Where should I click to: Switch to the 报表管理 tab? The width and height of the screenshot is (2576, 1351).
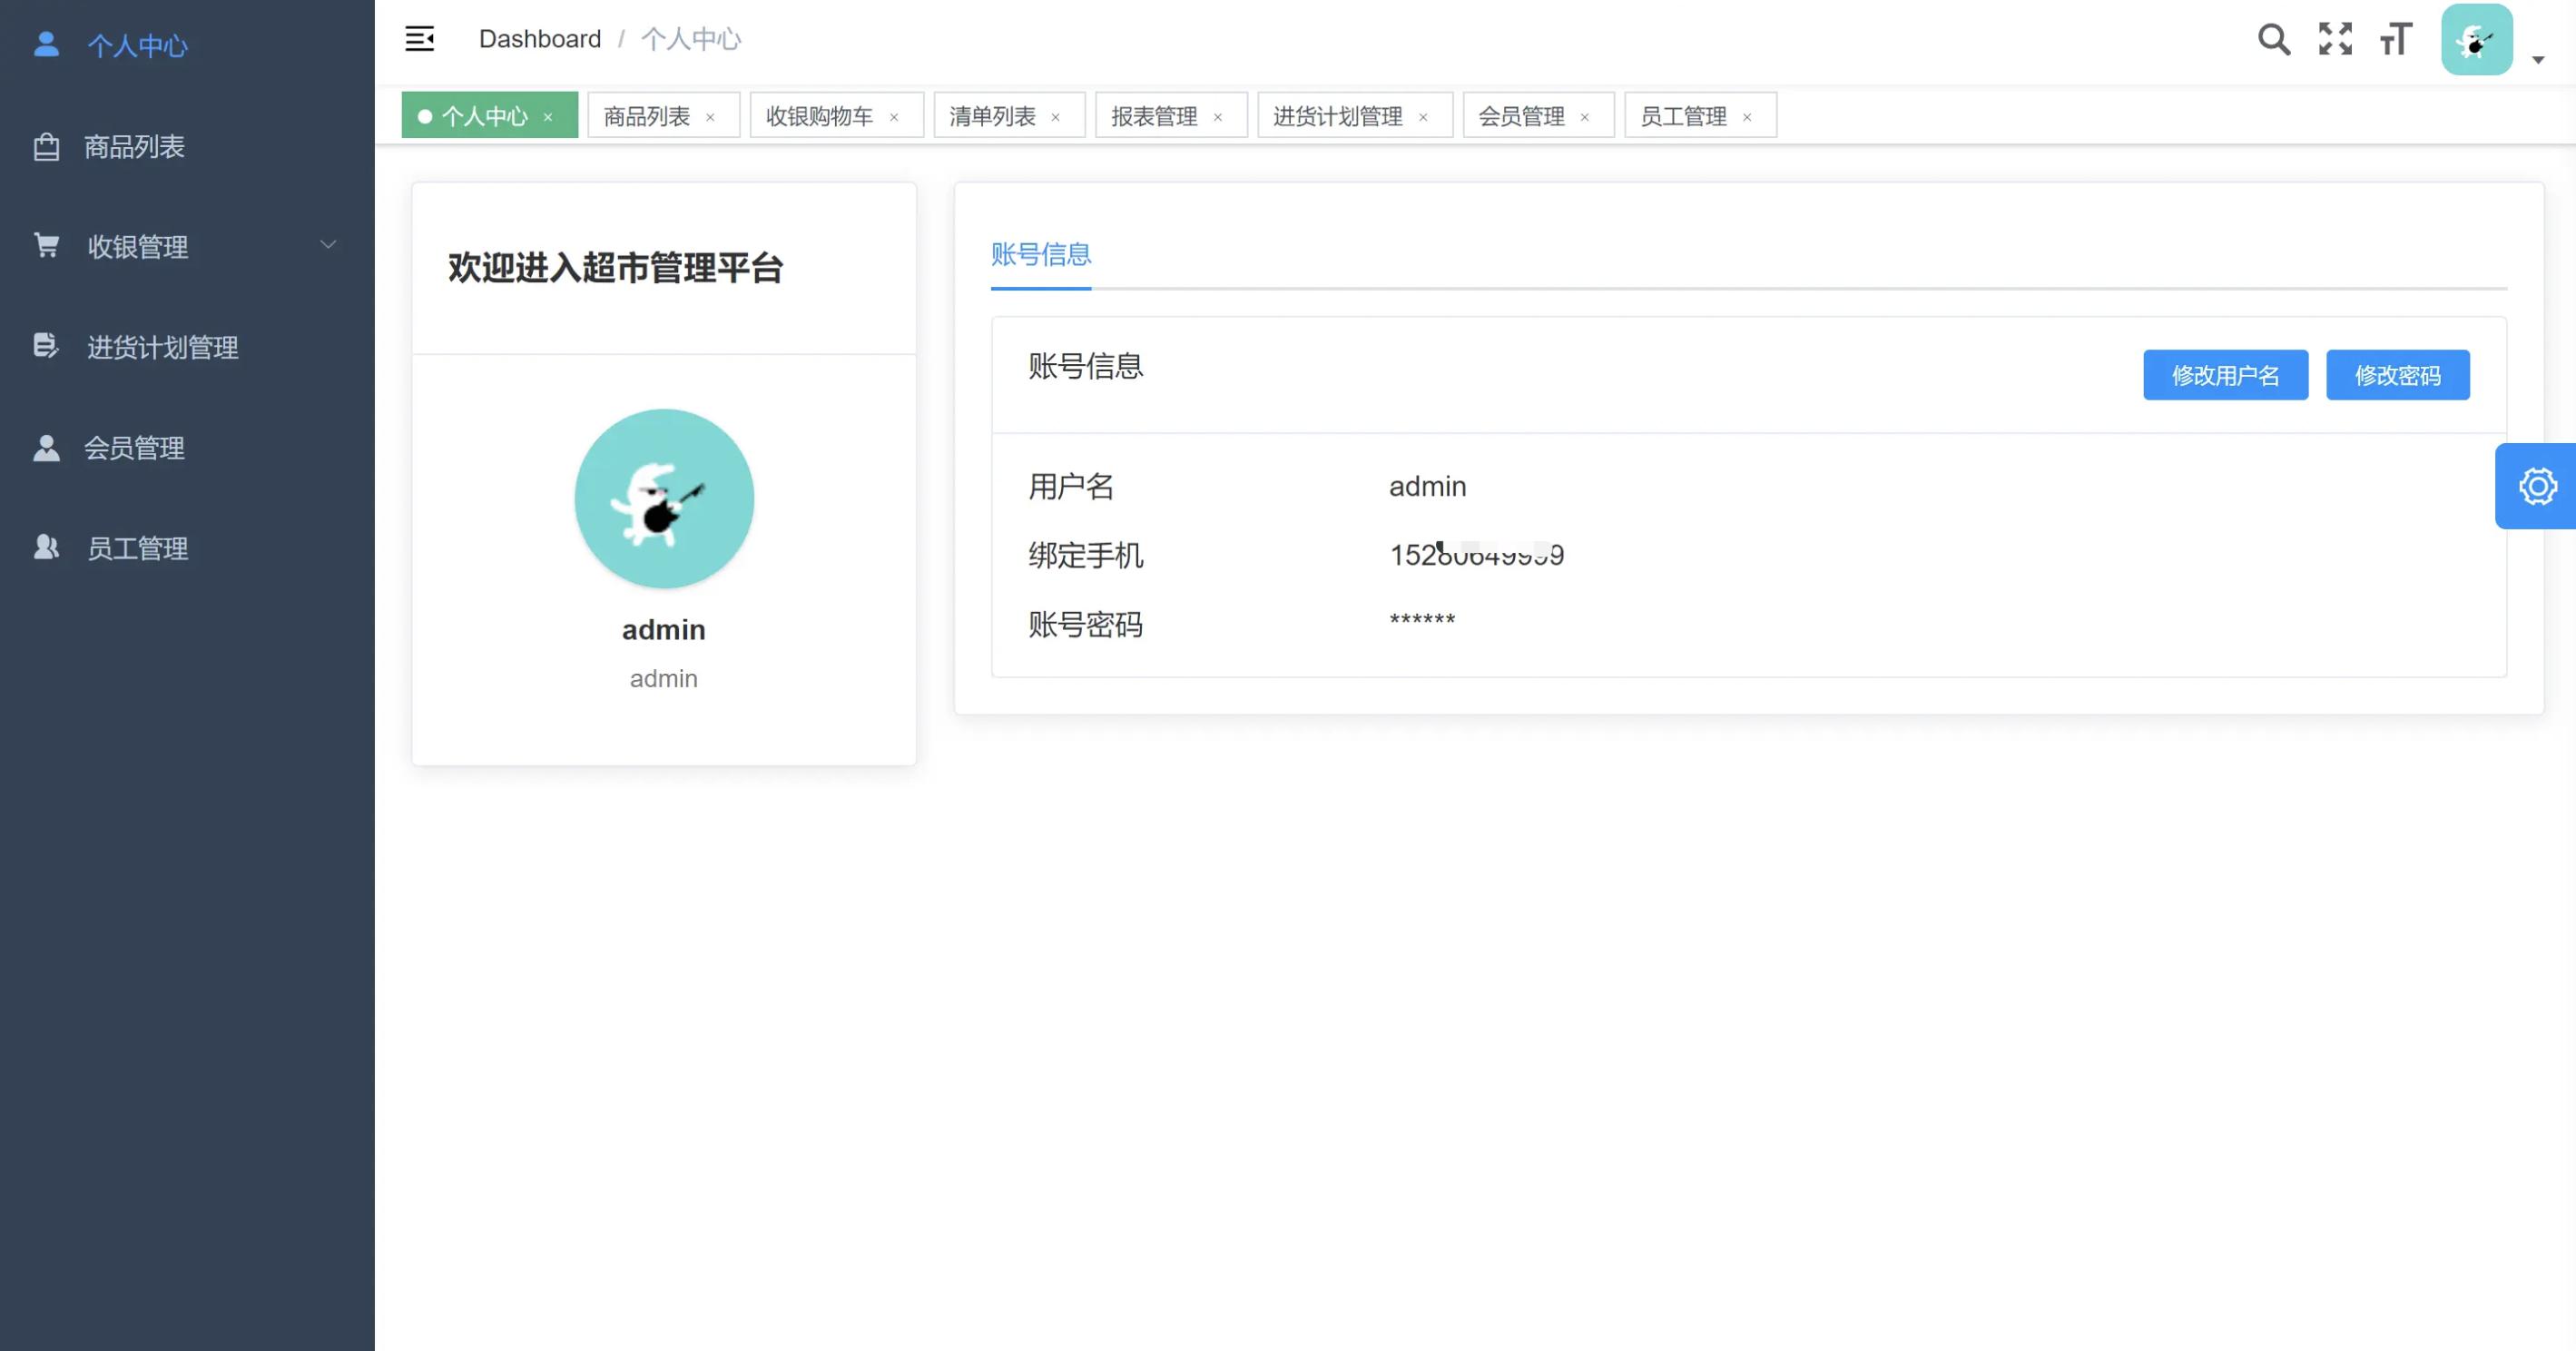pos(1155,116)
